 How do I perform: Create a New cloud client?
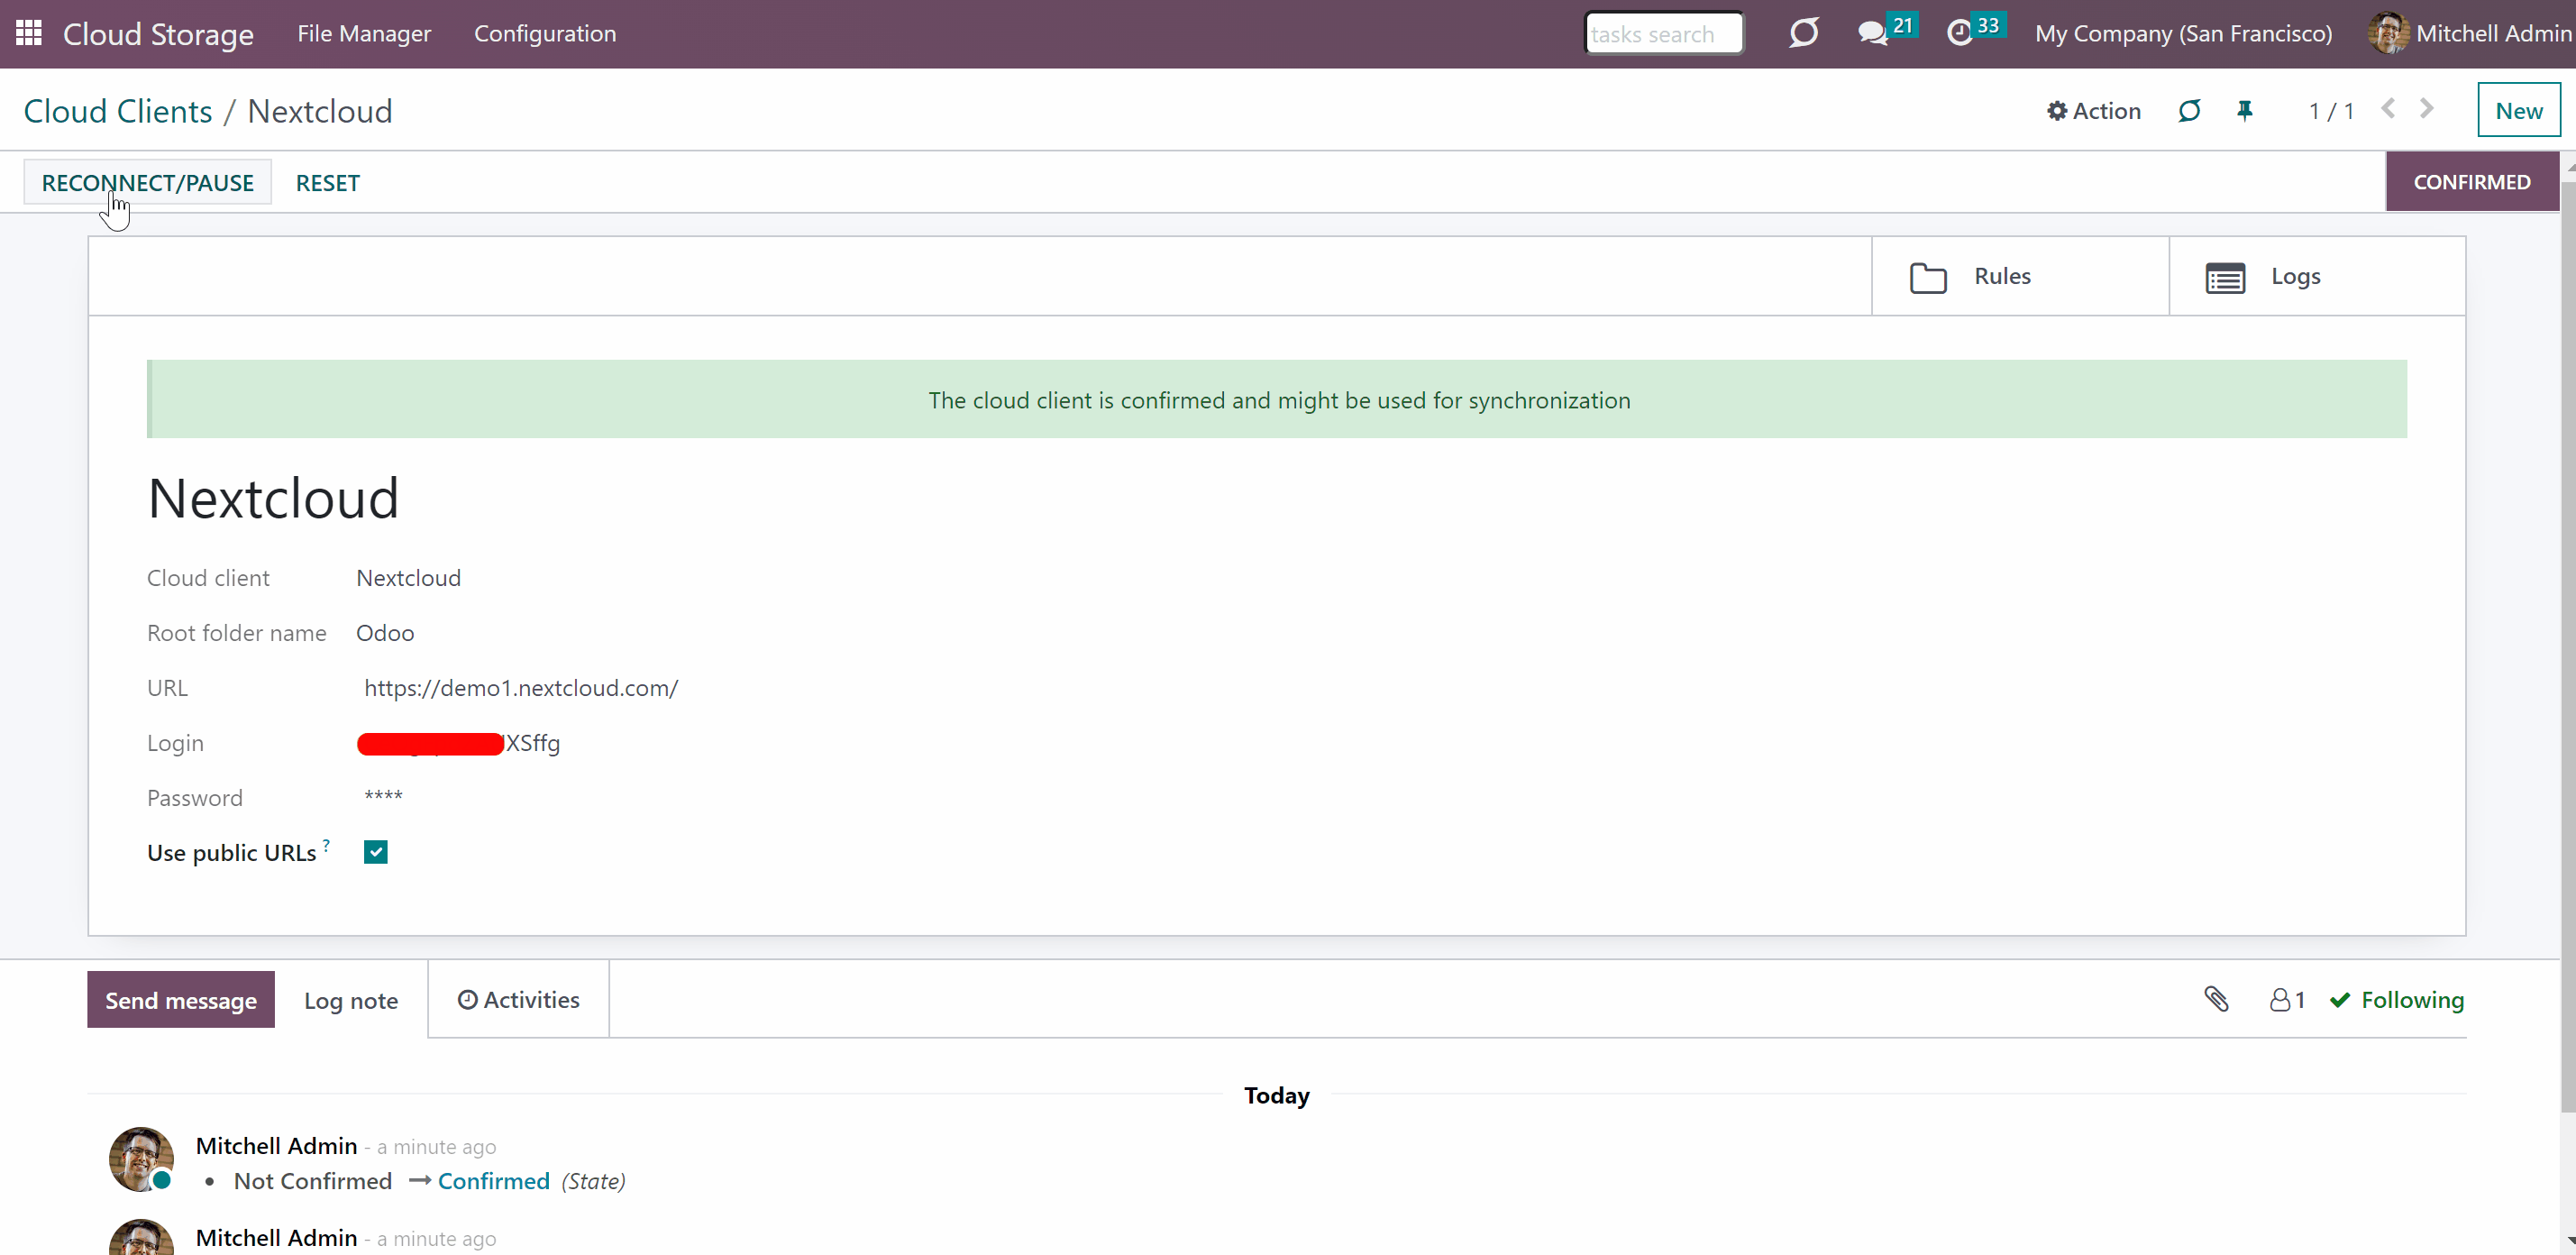[2518, 110]
